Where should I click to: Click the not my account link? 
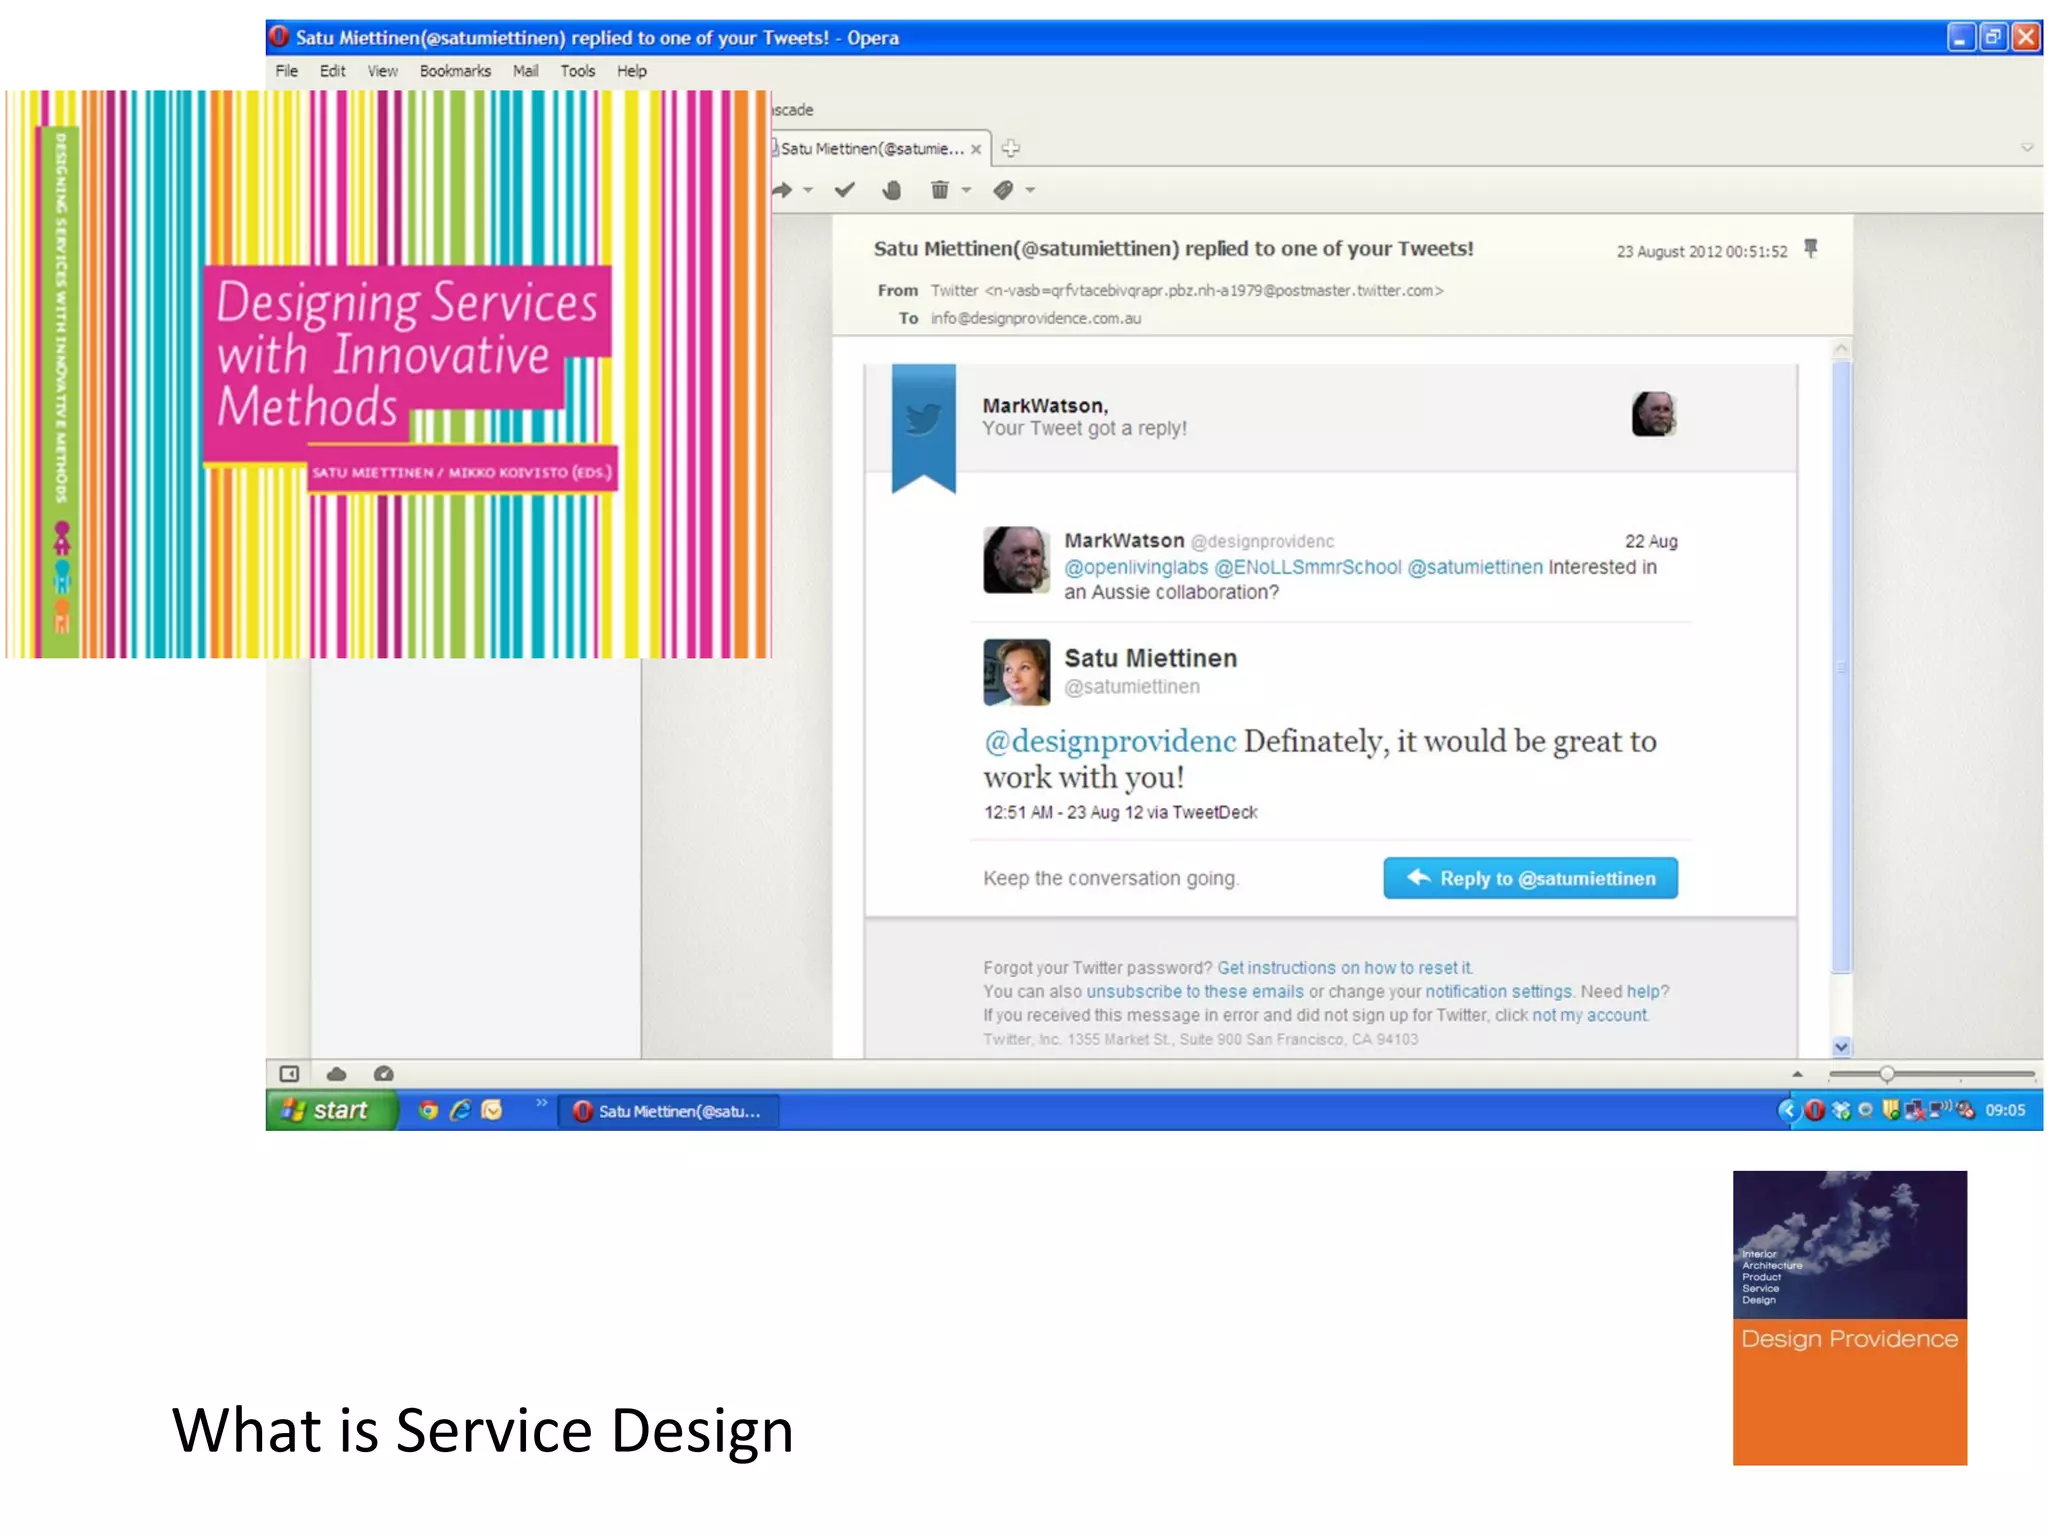tap(1589, 1016)
